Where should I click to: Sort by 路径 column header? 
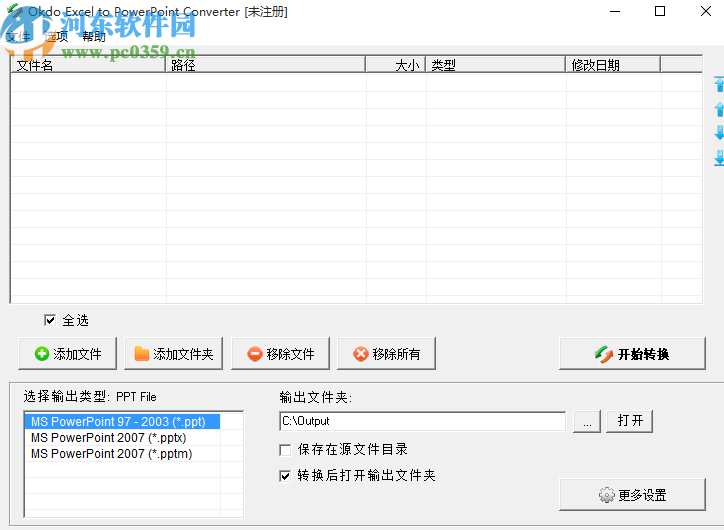(x=265, y=65)
